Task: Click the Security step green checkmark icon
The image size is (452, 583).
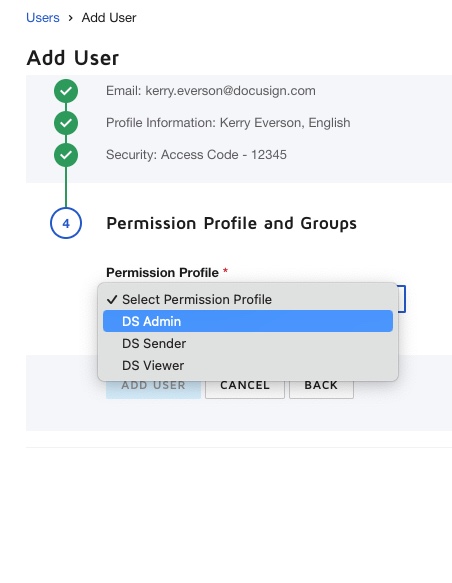Action: (66, 155)
